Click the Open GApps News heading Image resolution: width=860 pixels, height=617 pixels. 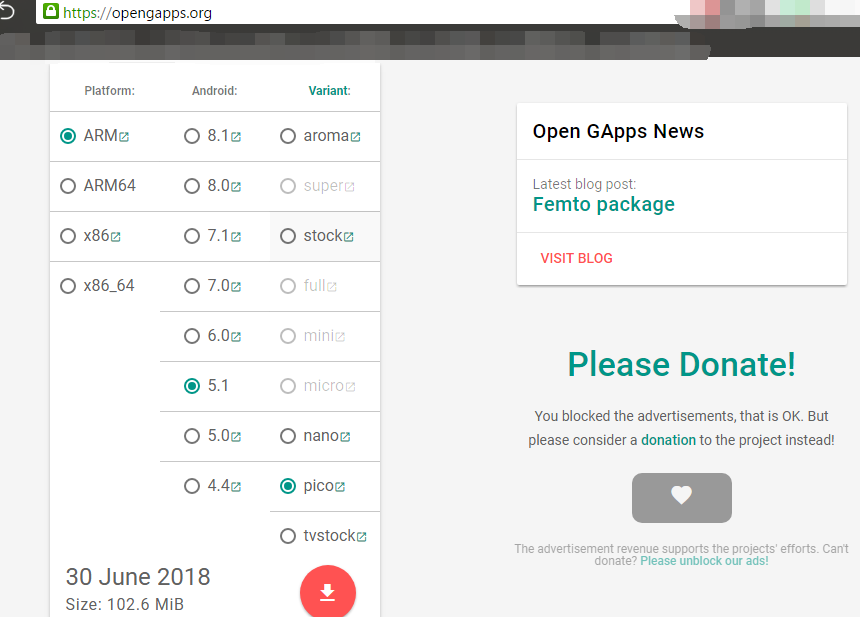coord(618,132)
